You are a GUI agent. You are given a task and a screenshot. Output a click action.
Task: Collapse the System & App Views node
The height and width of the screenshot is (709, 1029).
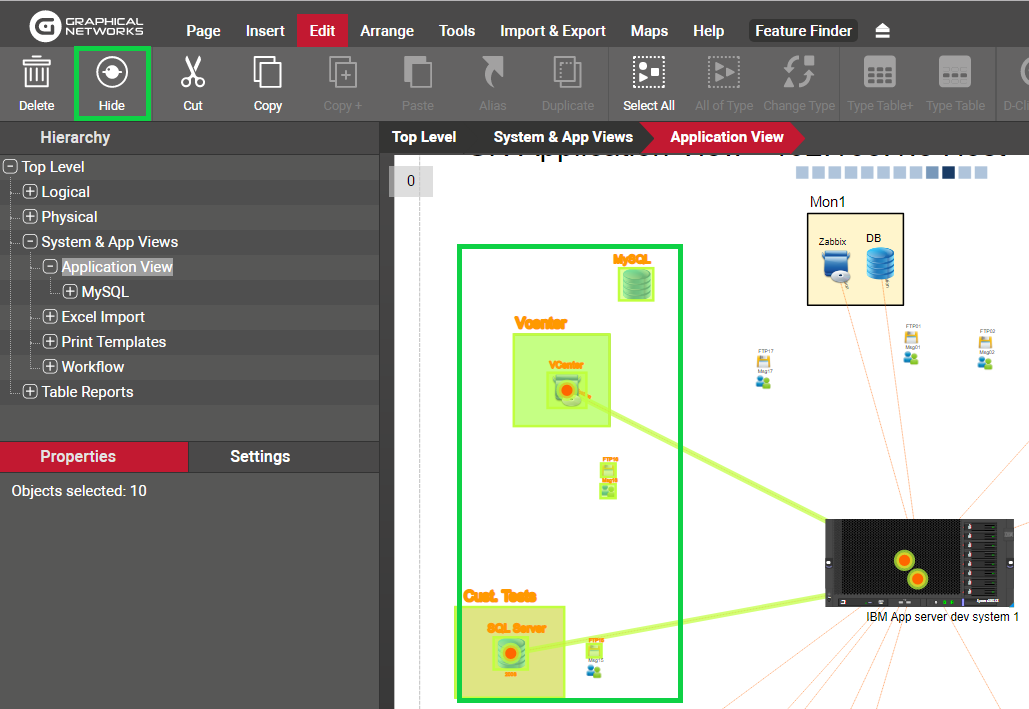tap(30, 242)
